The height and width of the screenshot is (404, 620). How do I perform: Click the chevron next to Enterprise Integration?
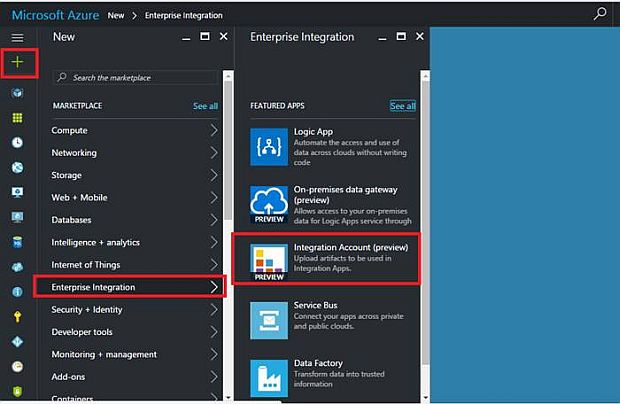[214, 287]
